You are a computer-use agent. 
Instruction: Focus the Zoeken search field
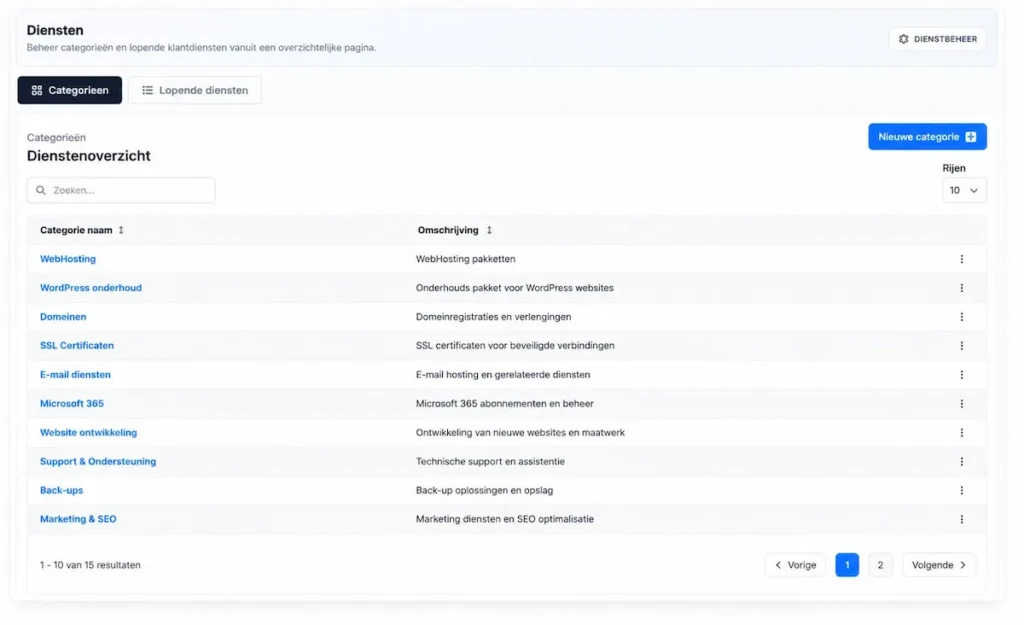pos(121,190)
